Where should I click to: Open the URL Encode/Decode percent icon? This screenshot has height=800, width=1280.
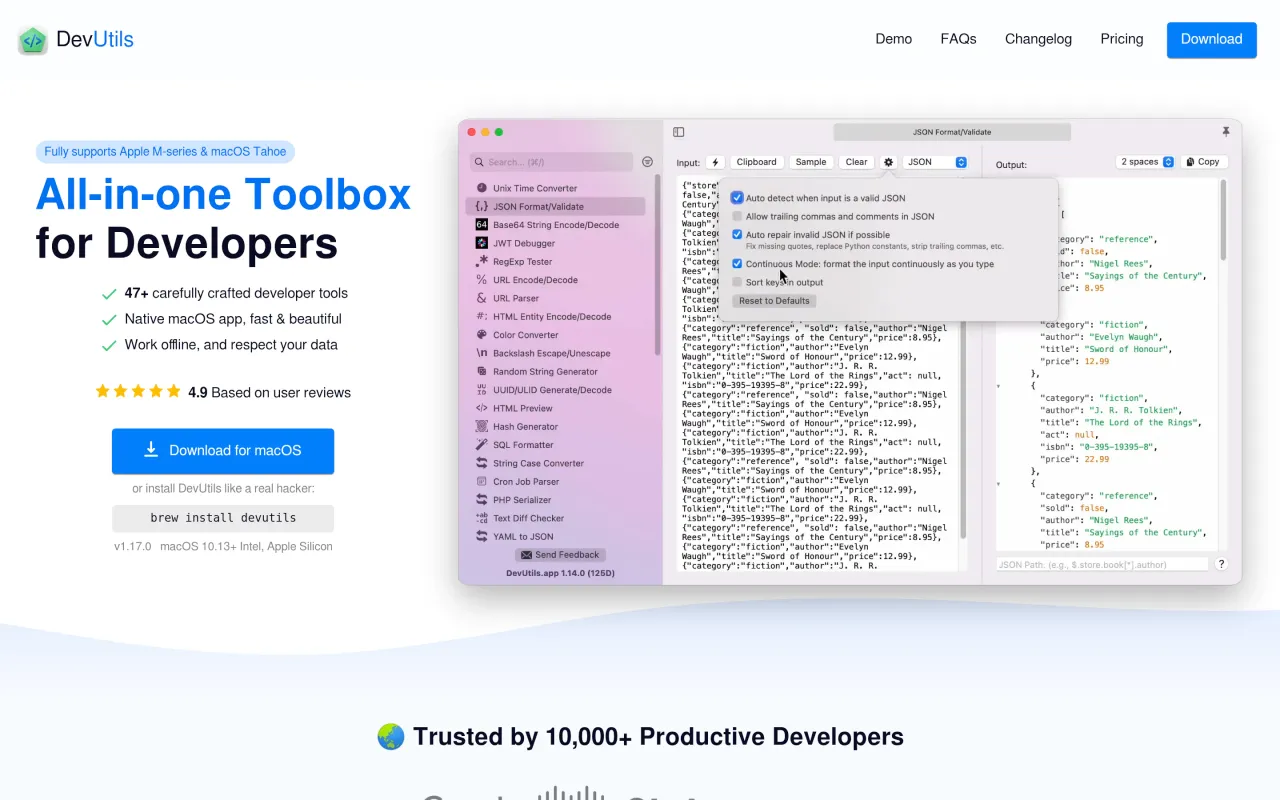(x=482, y=280)
